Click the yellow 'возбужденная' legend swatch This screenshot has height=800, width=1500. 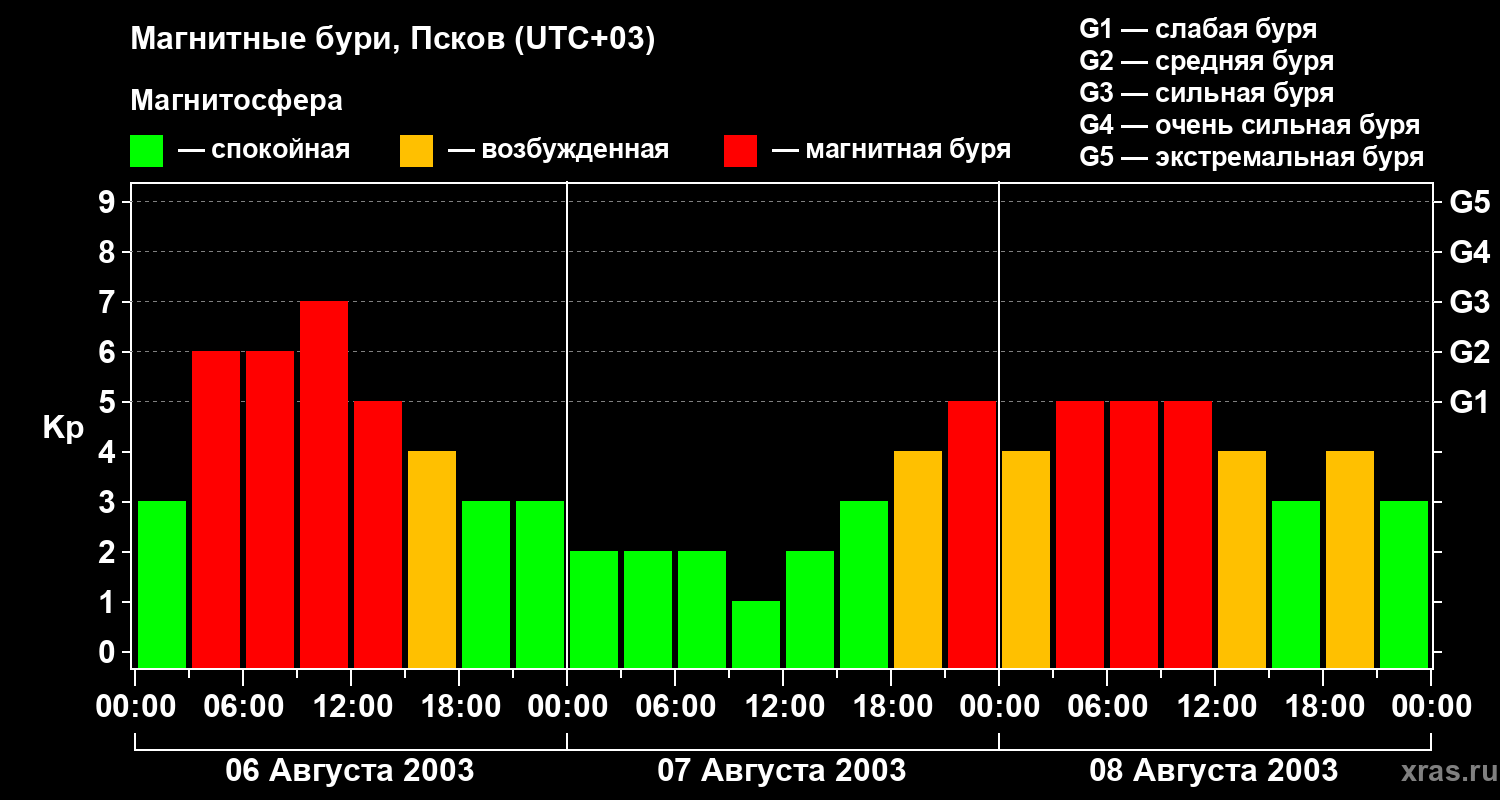point(417,151)
